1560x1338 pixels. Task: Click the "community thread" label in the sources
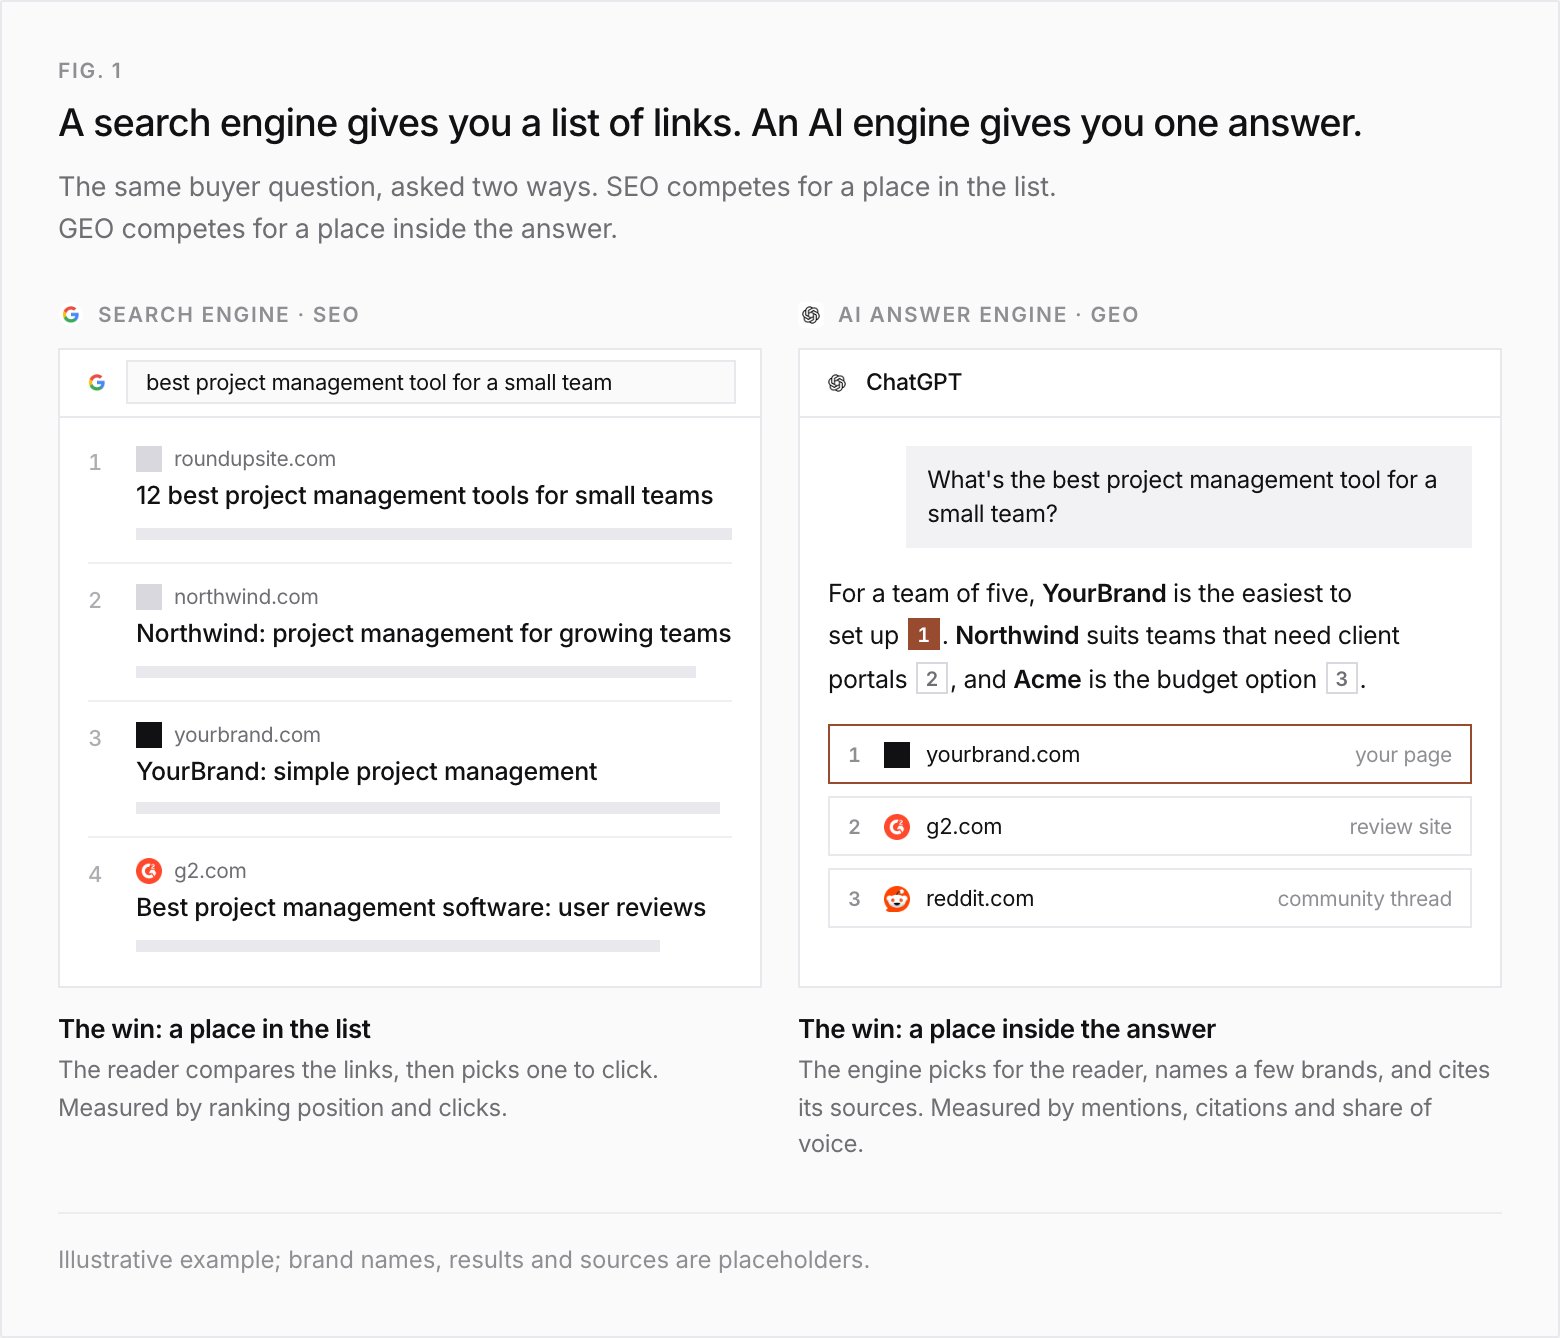[1364, 899]
